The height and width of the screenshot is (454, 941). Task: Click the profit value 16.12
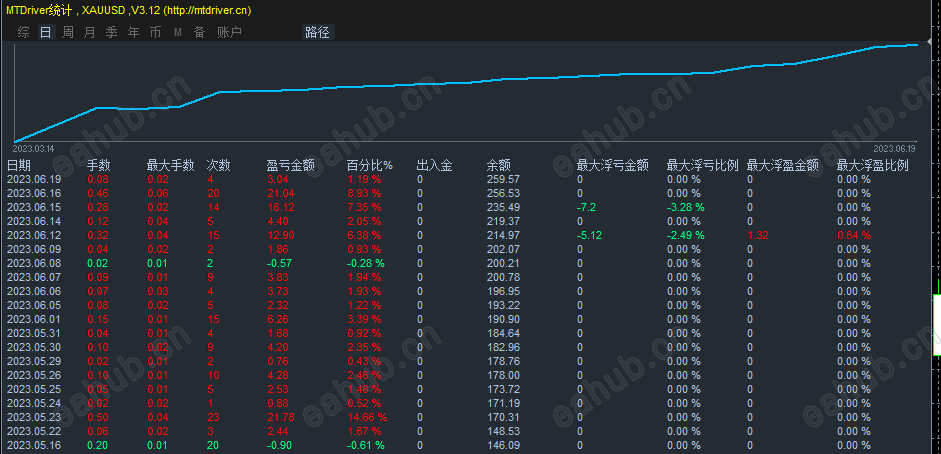point(280,207)
